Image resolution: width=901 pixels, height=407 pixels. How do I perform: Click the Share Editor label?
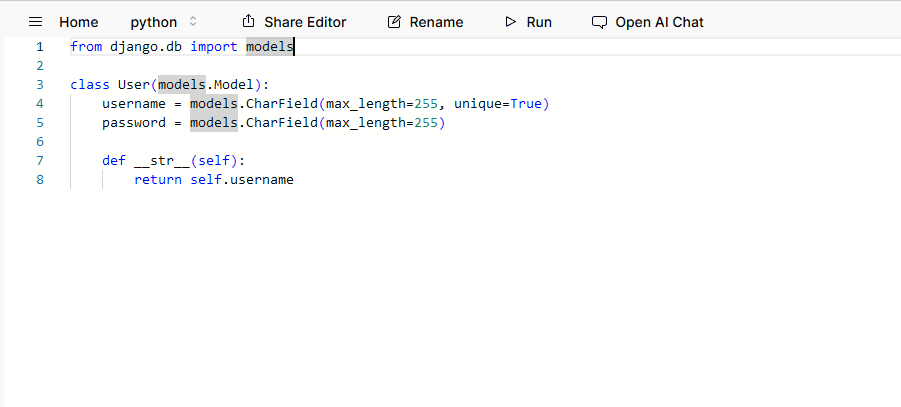click(305, 22)
